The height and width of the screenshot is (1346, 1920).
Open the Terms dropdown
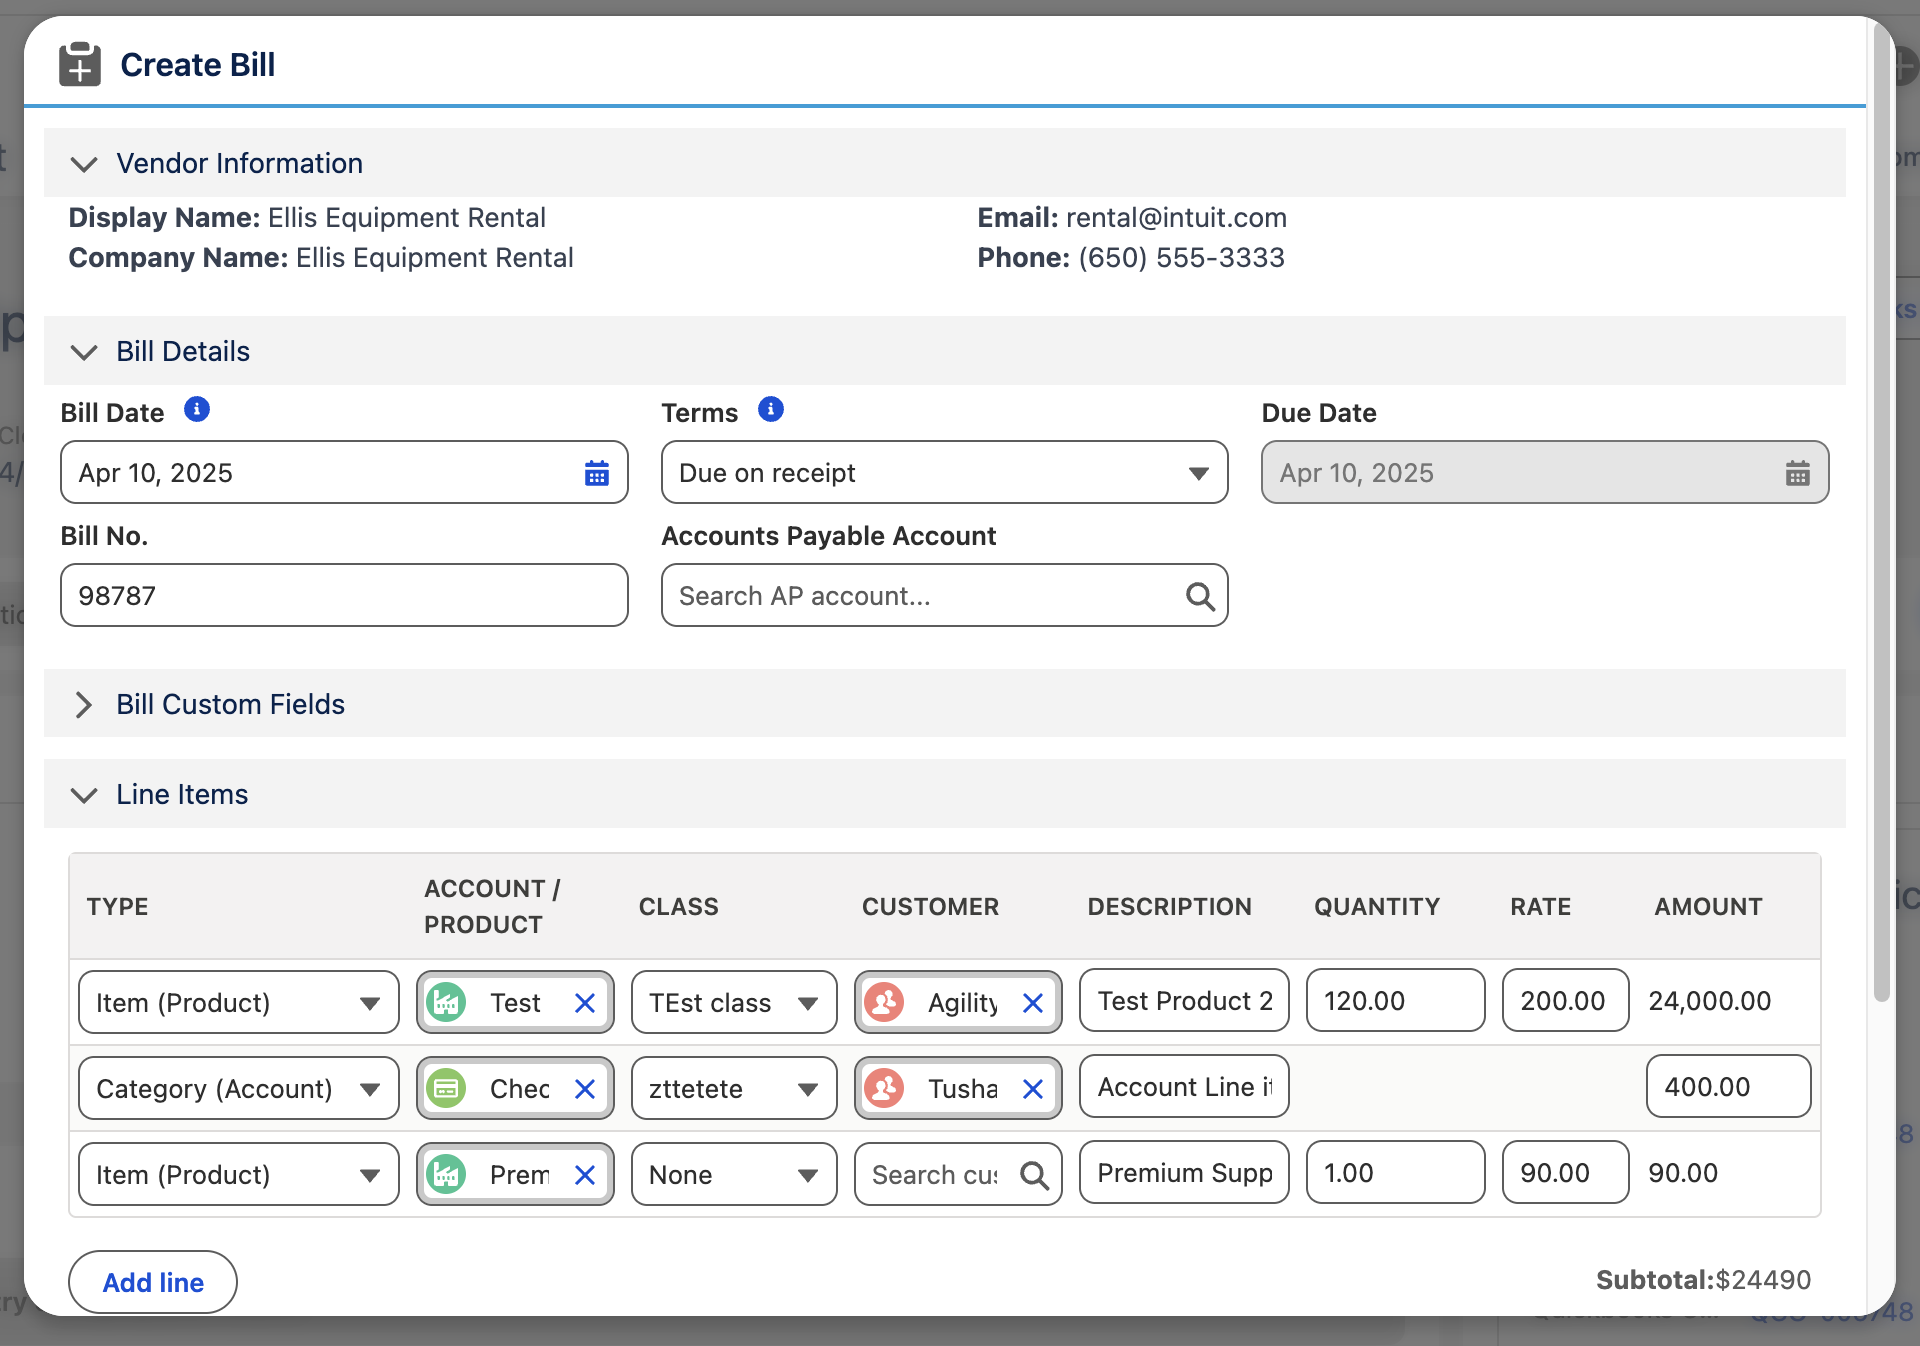point(944,473)
